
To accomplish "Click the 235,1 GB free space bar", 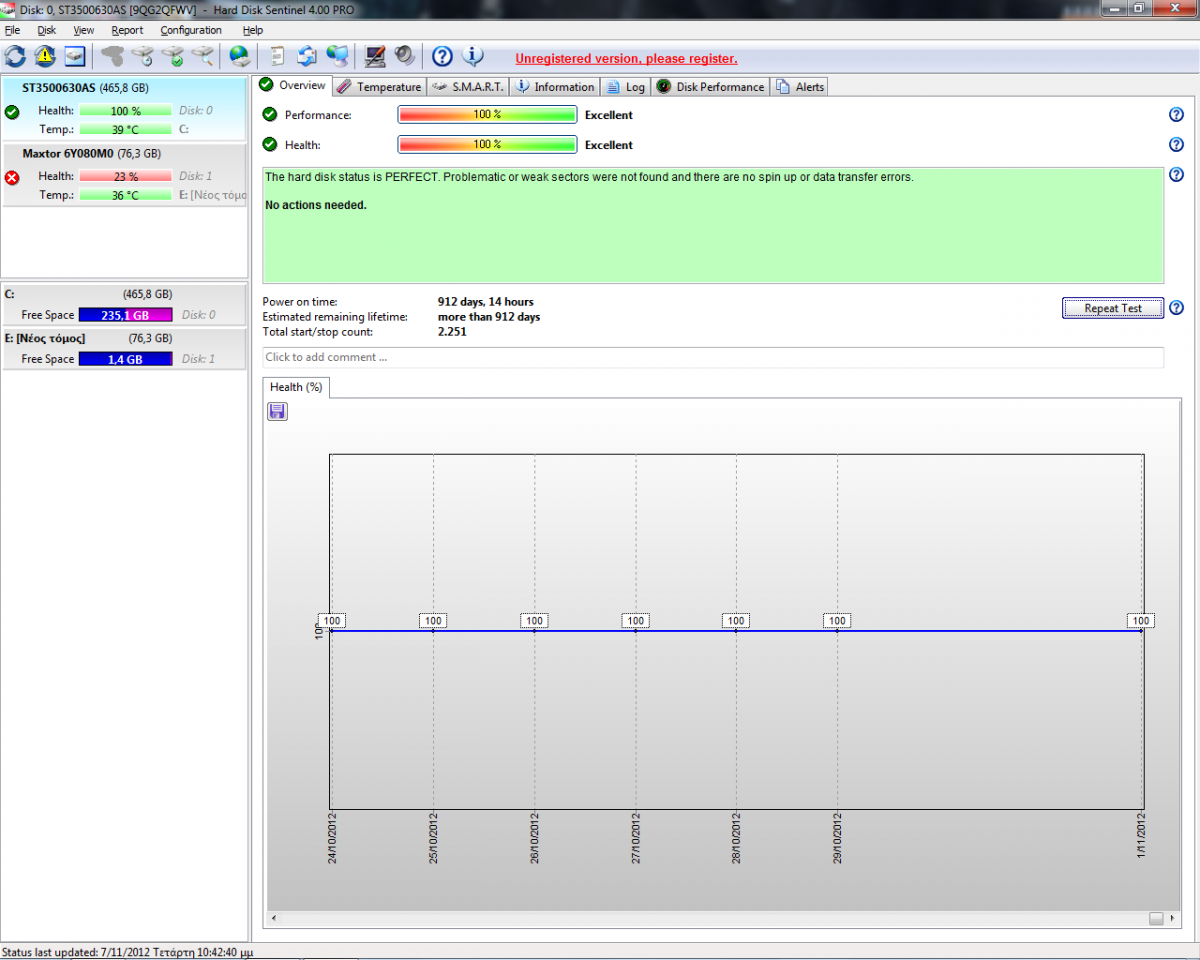I will 125,315.
